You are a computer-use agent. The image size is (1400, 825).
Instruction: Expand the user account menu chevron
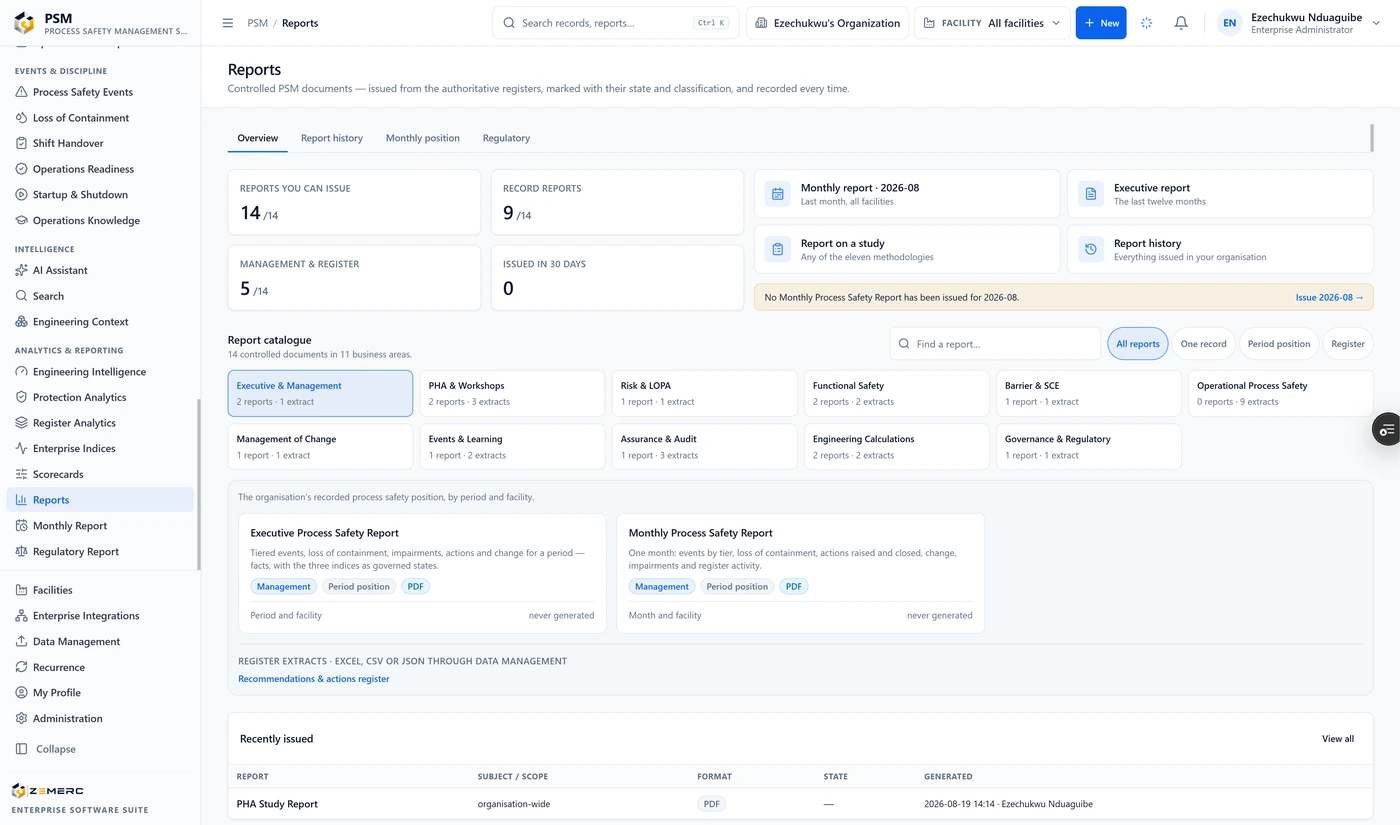[1376, 23]
